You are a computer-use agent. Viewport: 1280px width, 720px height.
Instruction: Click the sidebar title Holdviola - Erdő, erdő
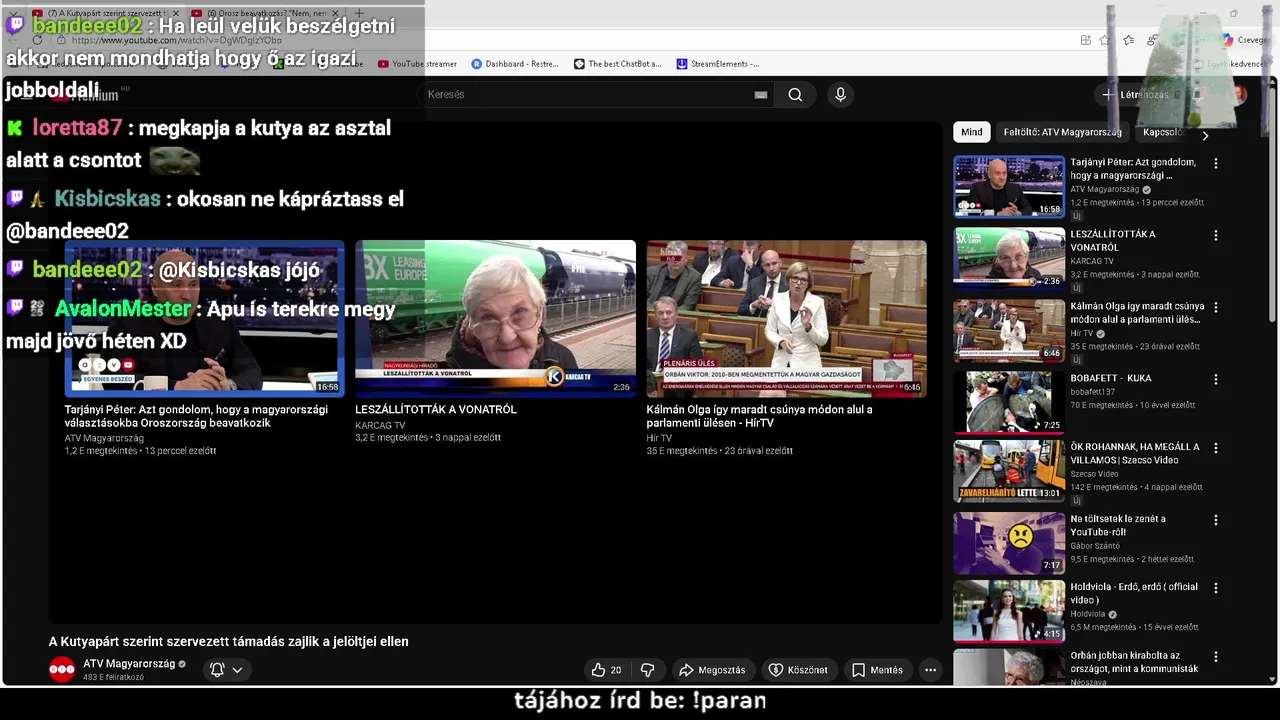1134,593
